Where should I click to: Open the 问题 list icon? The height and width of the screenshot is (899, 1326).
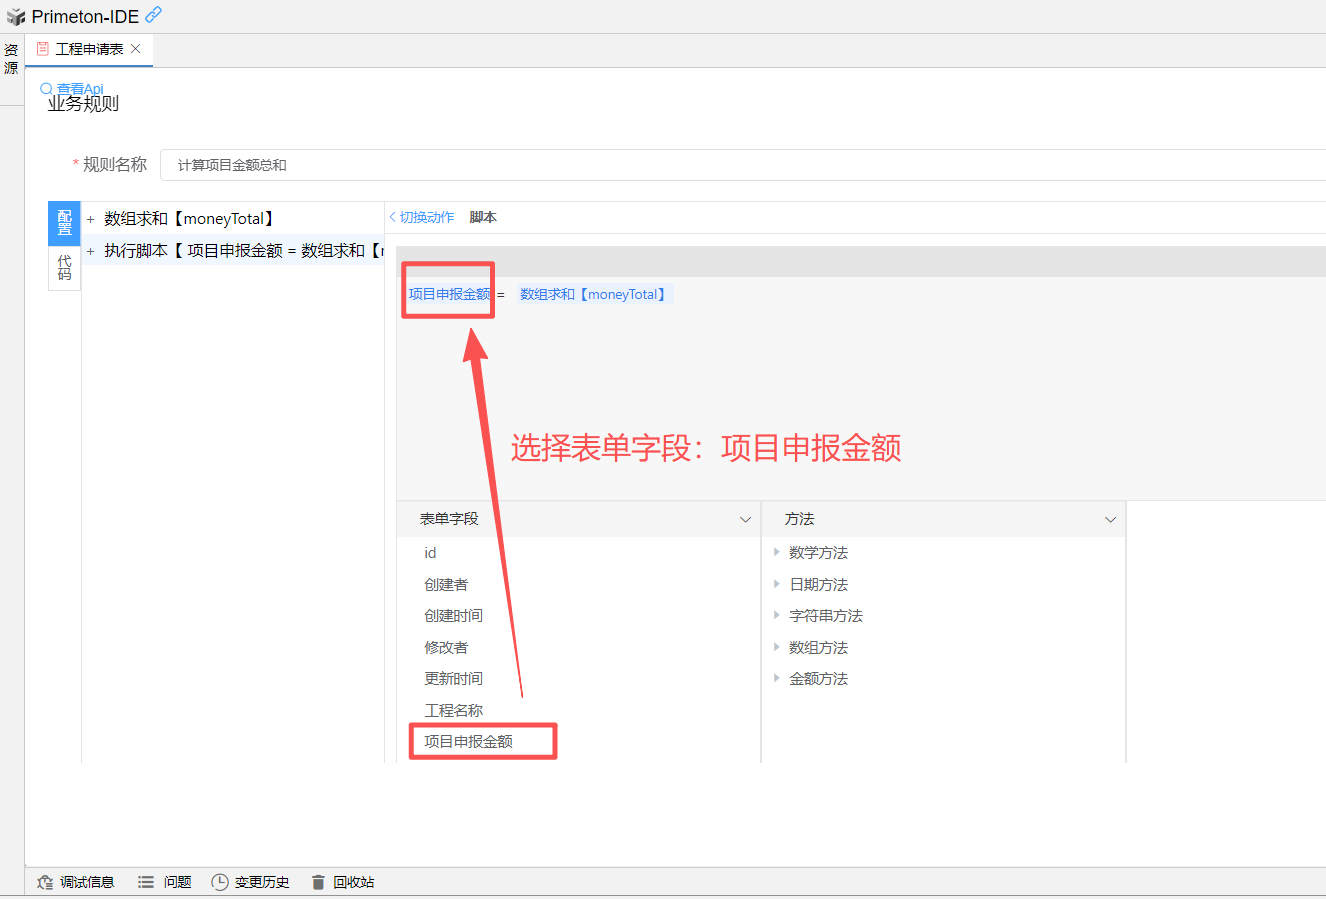coord(146,882)
